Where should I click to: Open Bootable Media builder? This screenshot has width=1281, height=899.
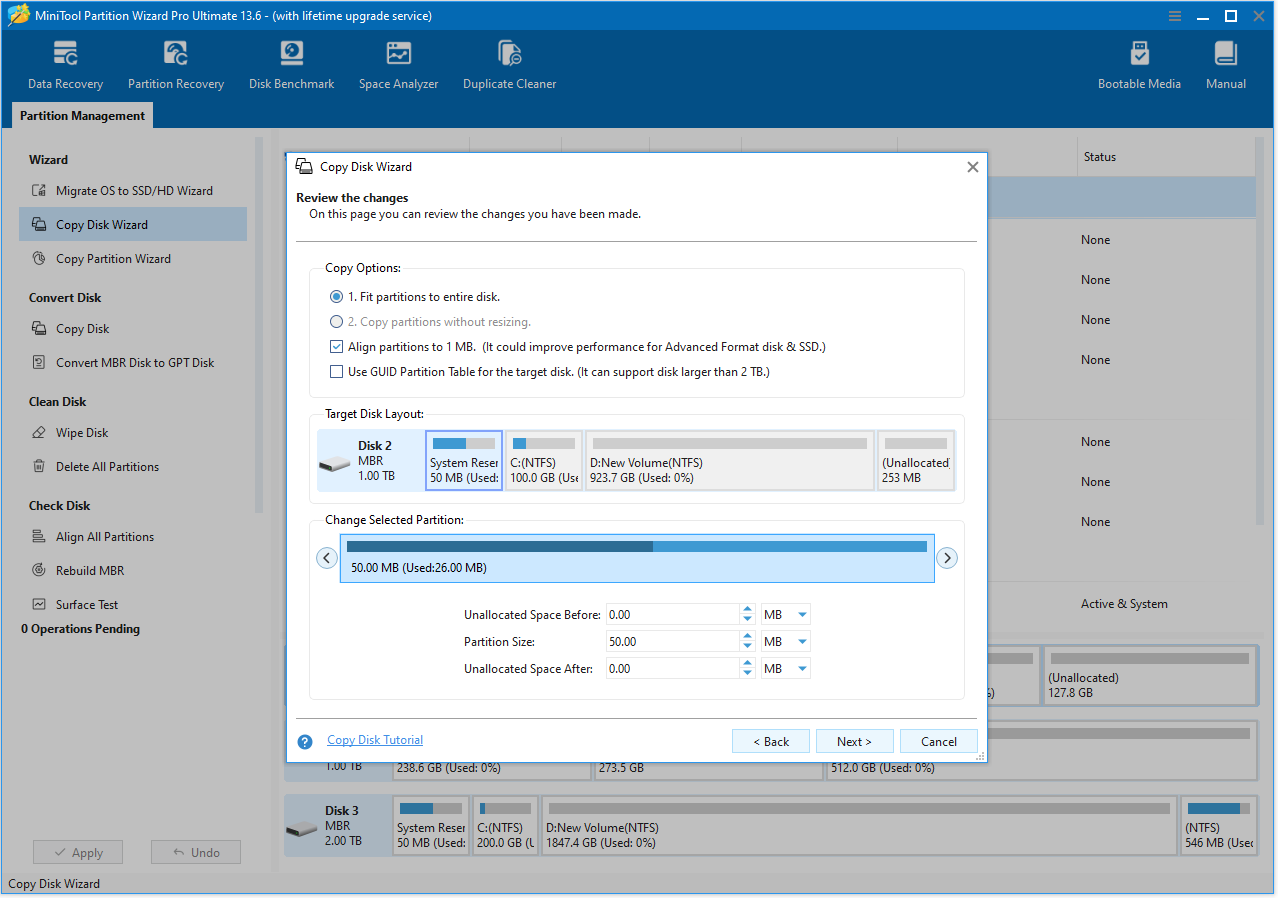1139,66
